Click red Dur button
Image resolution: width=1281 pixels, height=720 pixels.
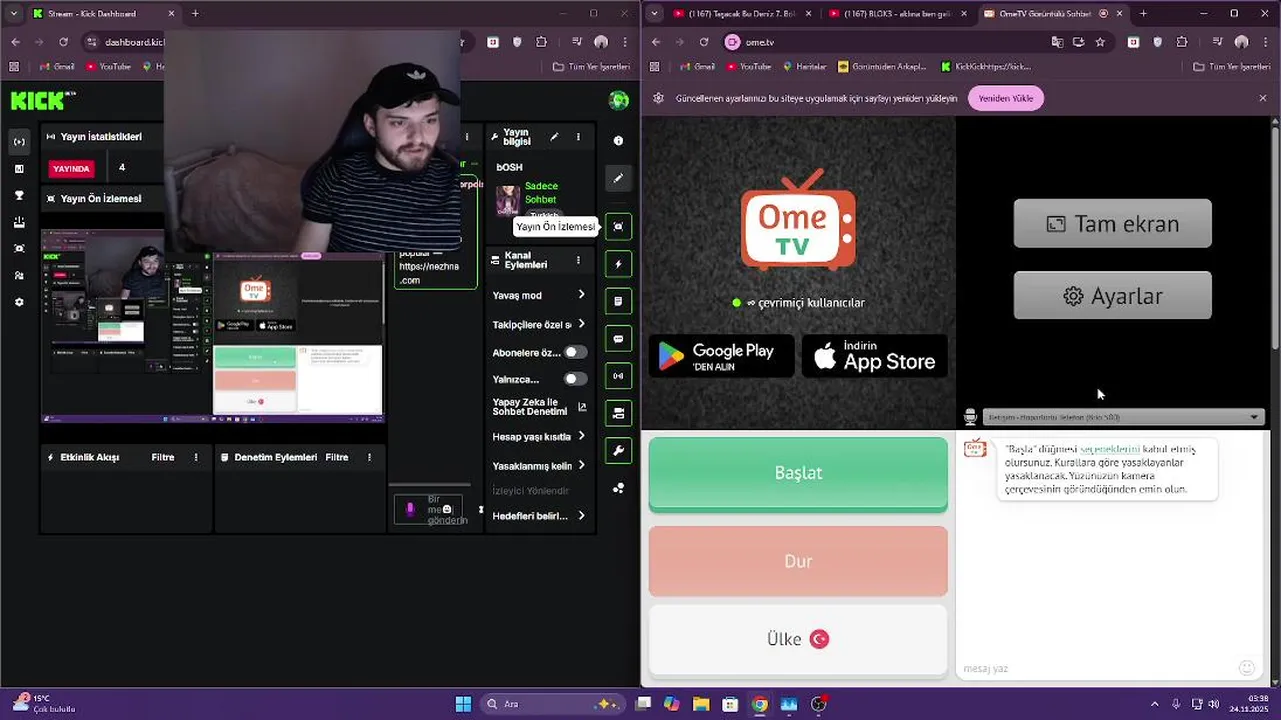798,561
